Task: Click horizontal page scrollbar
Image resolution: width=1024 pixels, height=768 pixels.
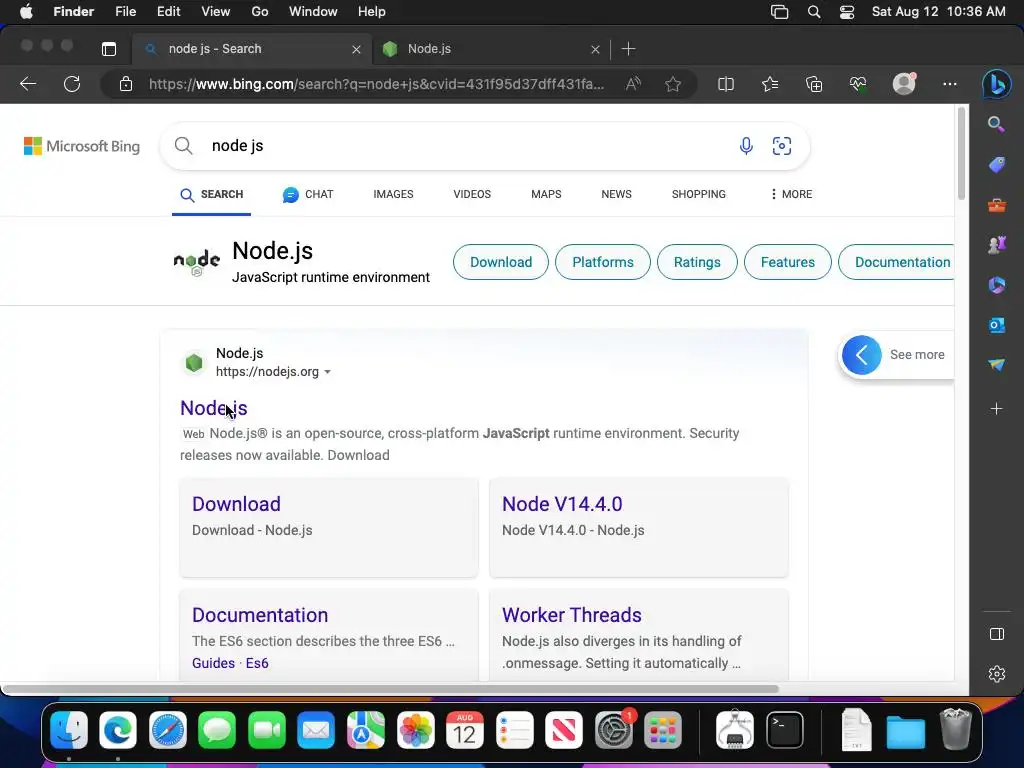Action: [391, 689]
